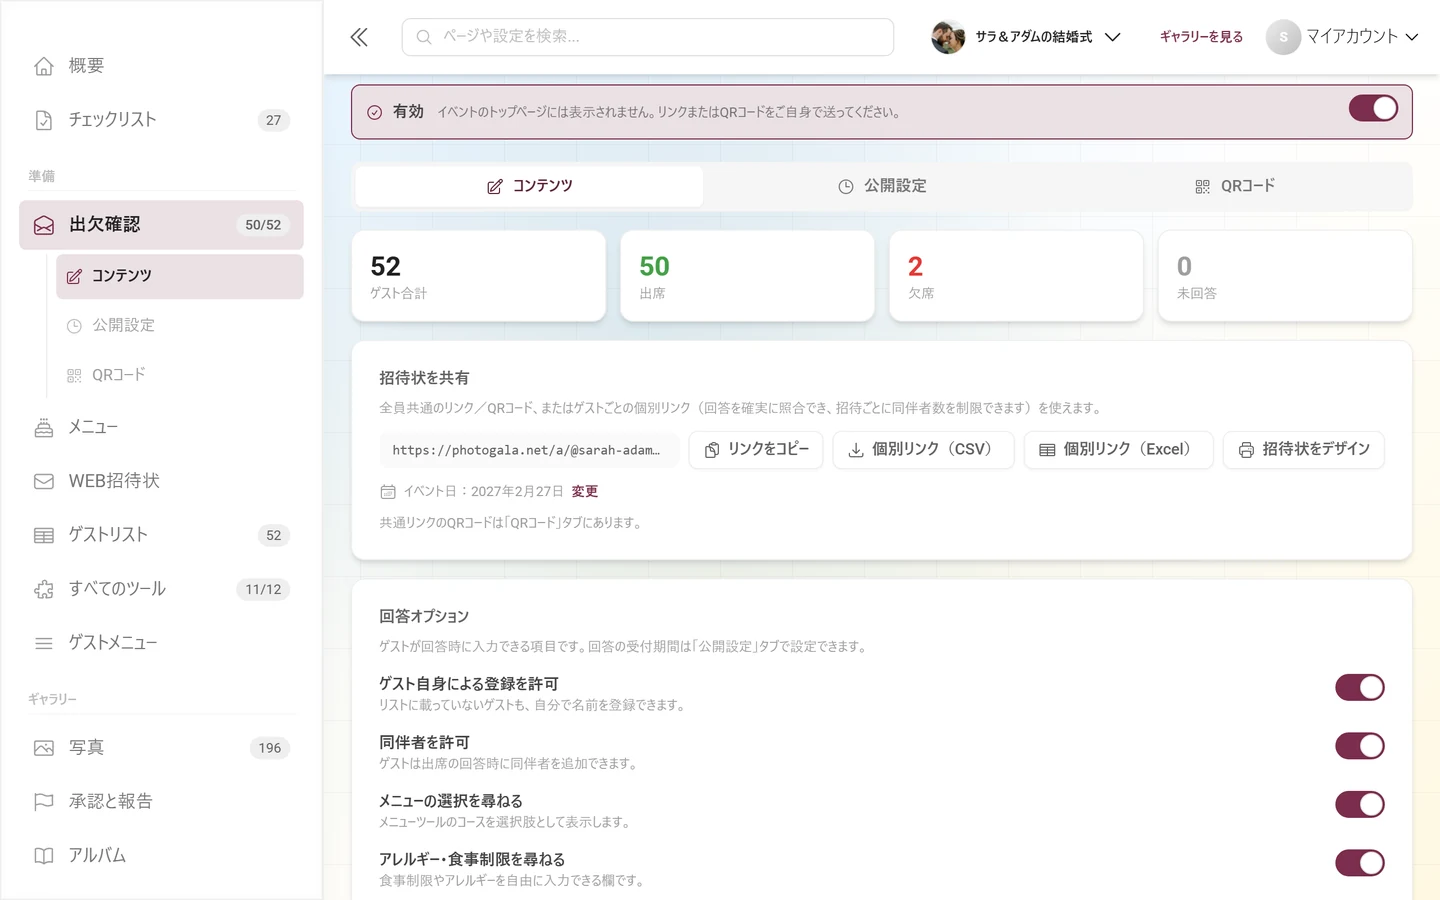1440x900 pixels.
Task: Click the チェックリスト document icon
Action: click(44, 120)
